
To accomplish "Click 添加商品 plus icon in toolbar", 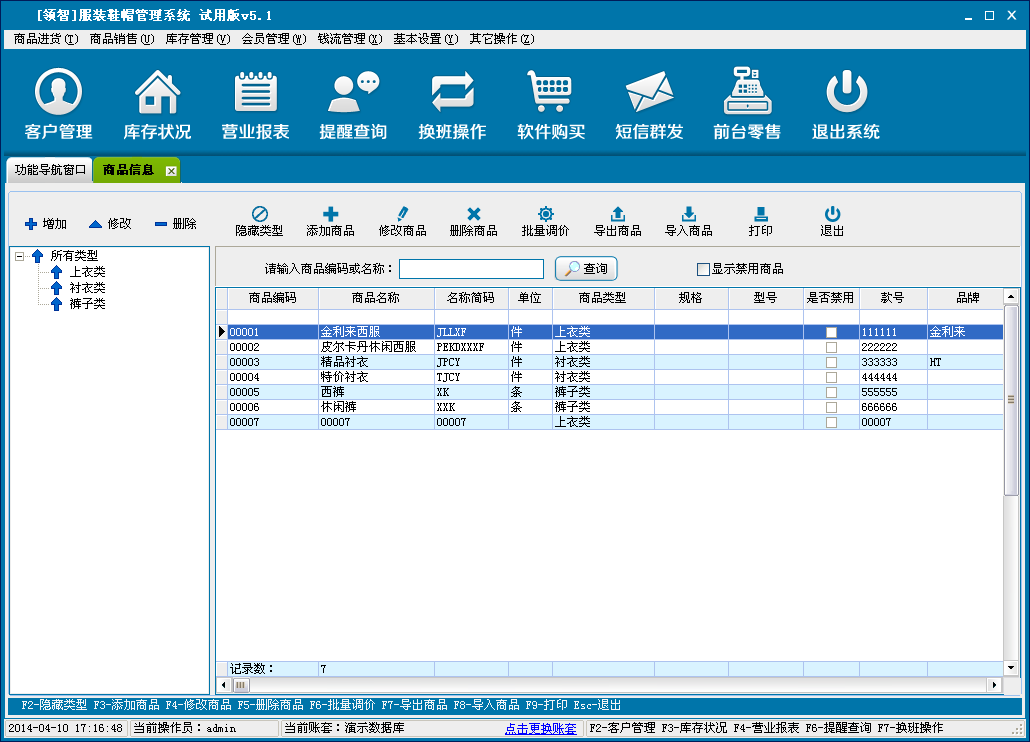I will [x=330, y=214].
